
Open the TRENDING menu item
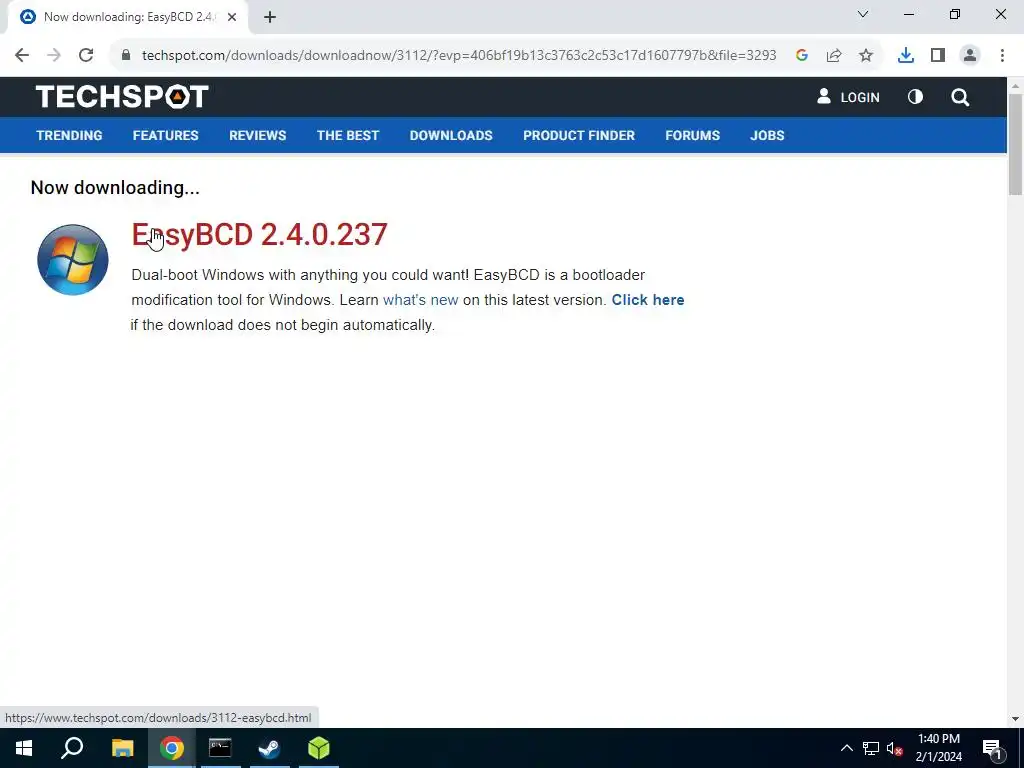[69, 135]
